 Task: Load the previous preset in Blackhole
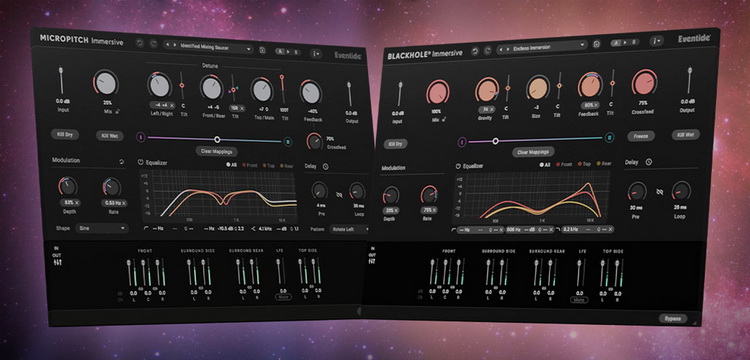pyautogui.click(x=501, y=49)
